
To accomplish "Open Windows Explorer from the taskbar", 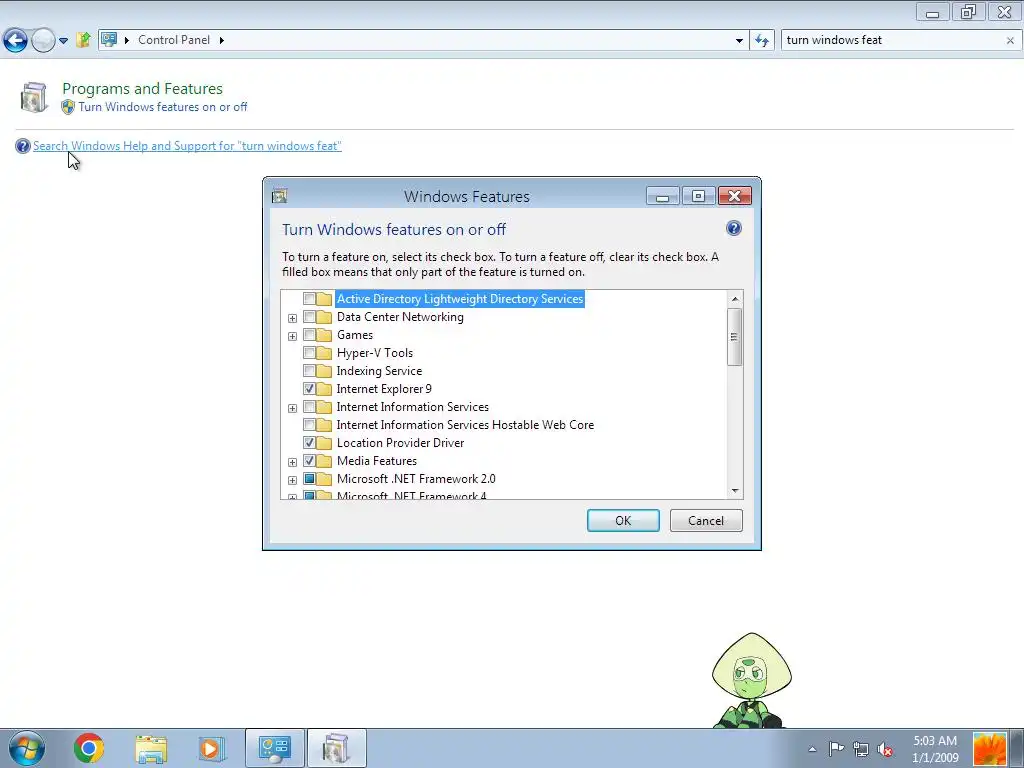I will tap(151, 748).
